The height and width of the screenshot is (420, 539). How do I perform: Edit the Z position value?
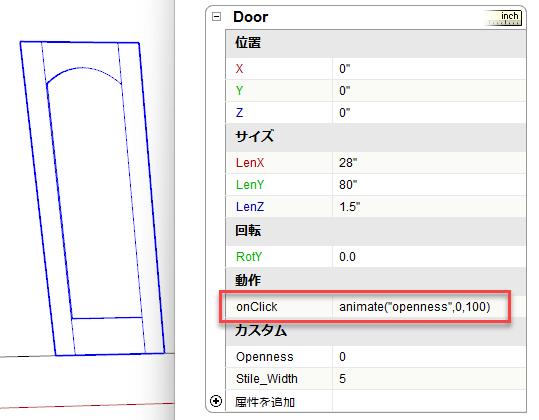coord(429,113)
